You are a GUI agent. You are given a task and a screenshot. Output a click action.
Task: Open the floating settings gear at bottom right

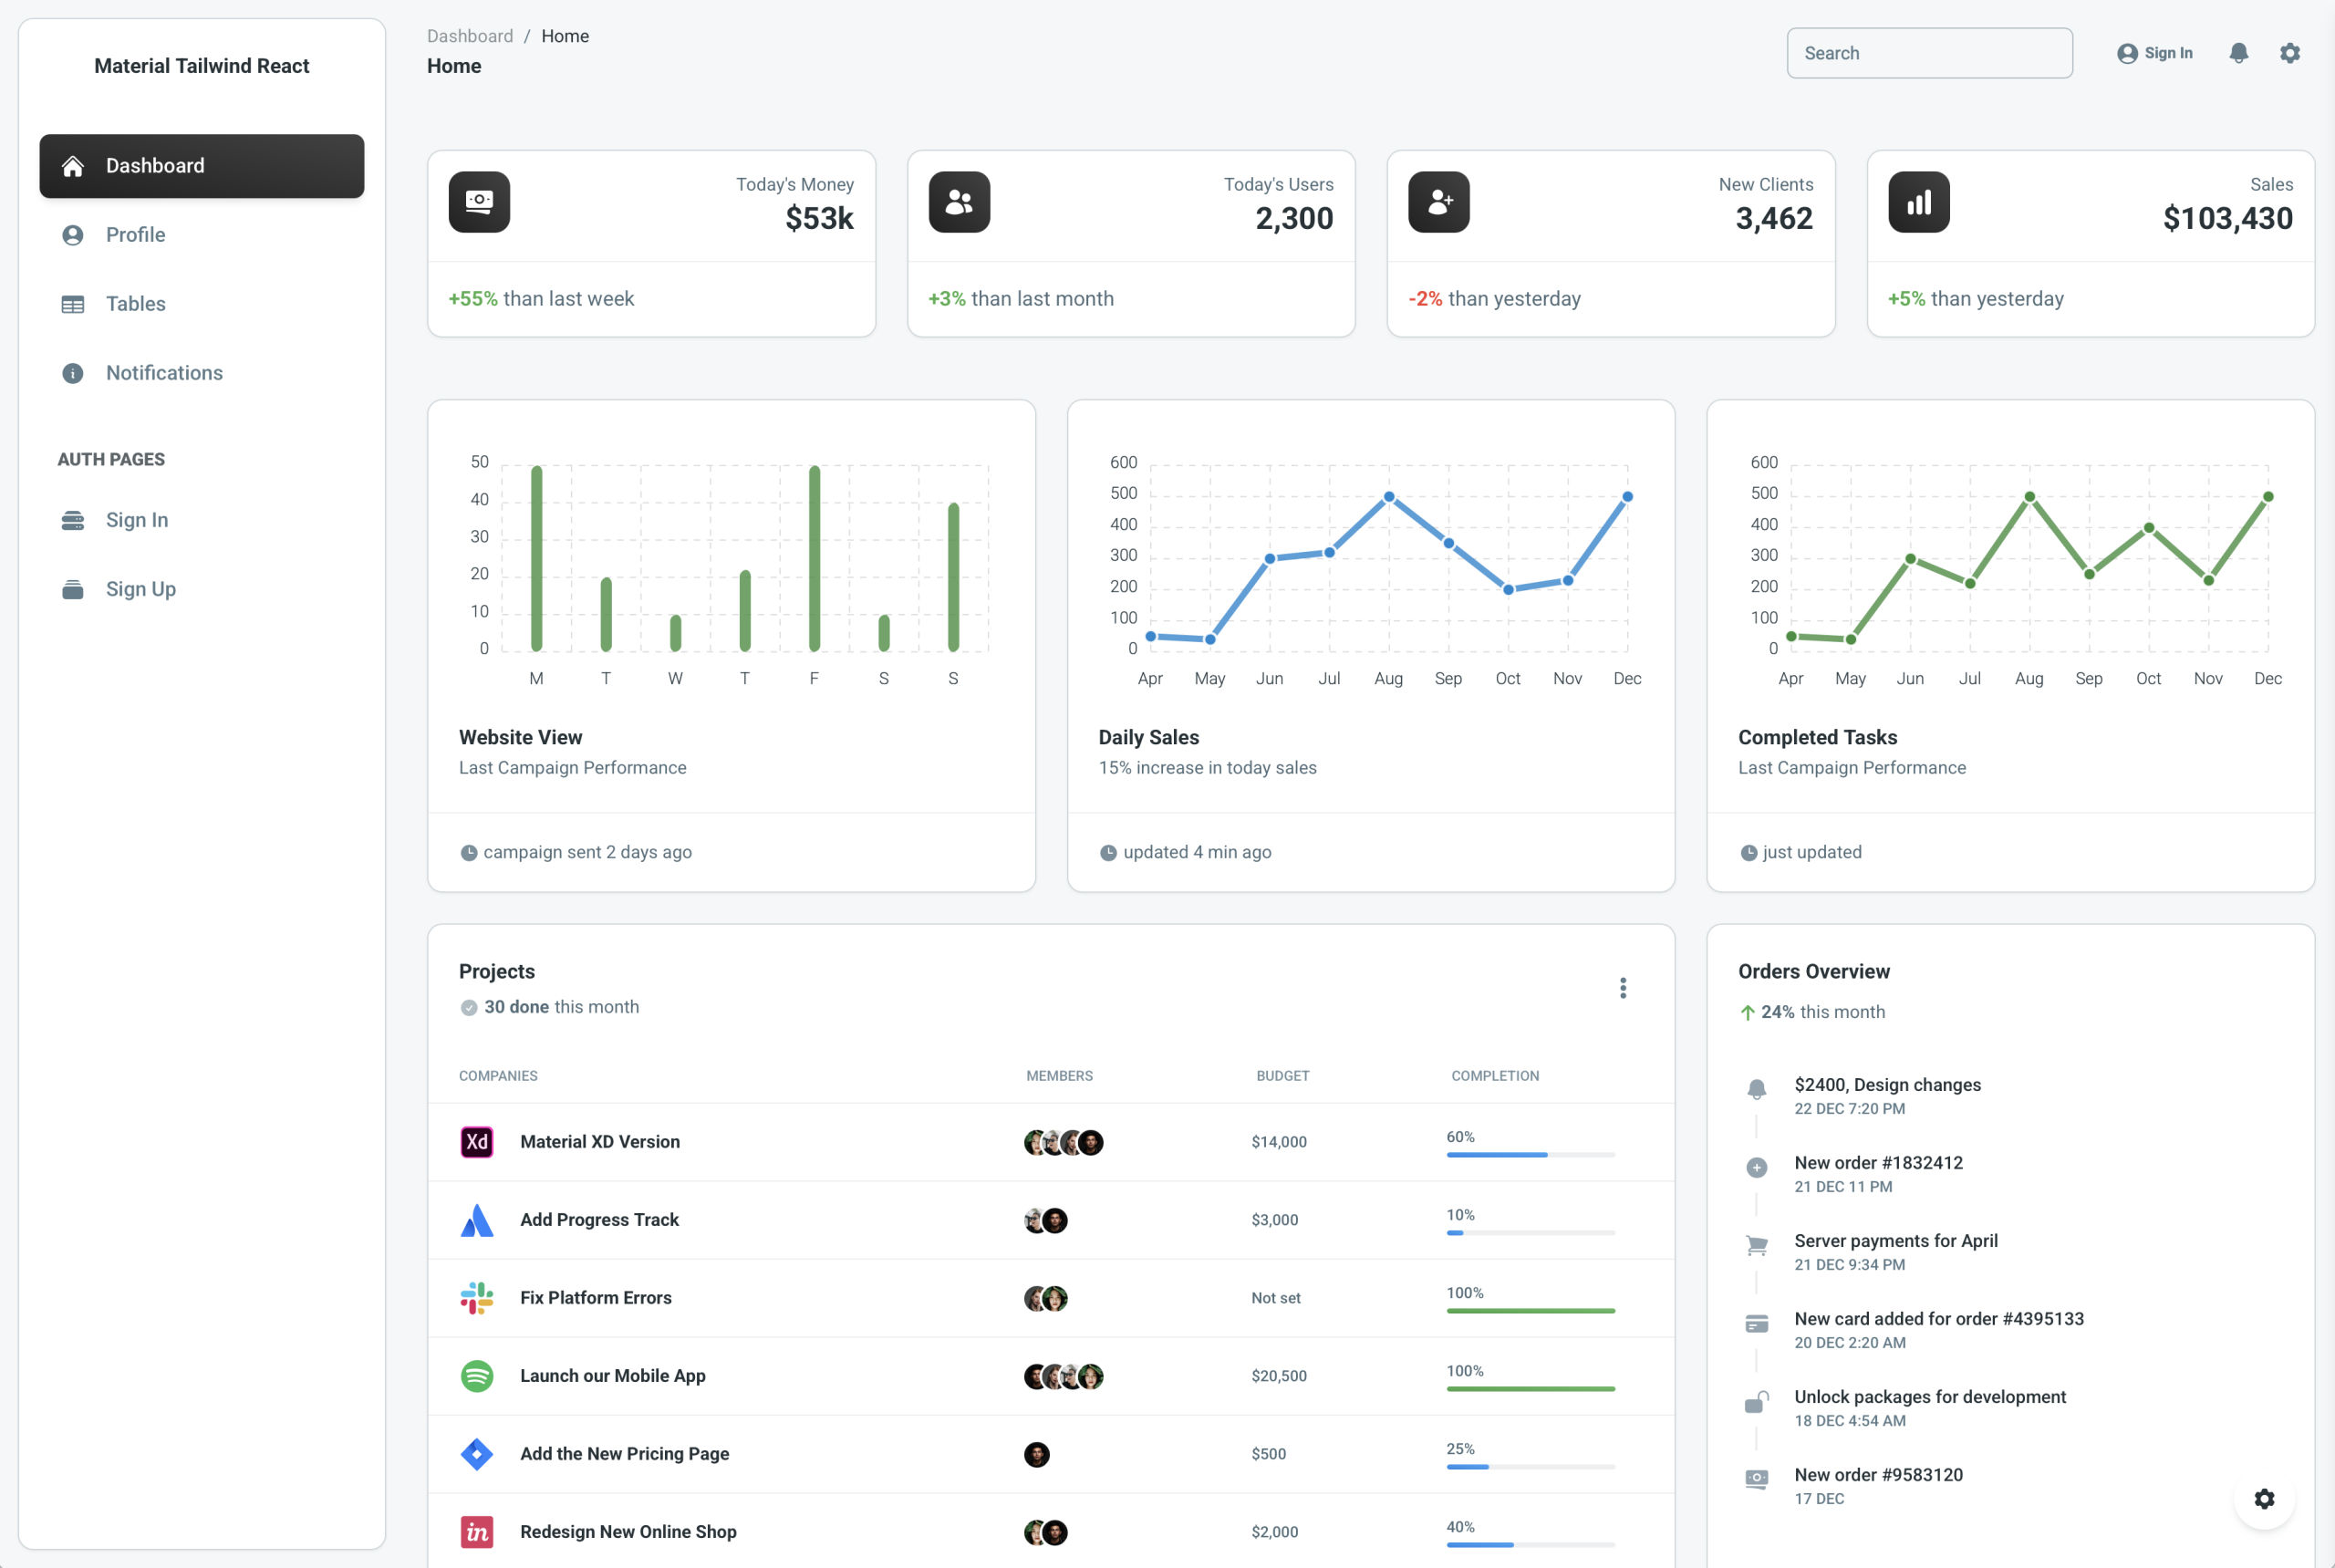pyautogui.click(x=2265, y=1498)
